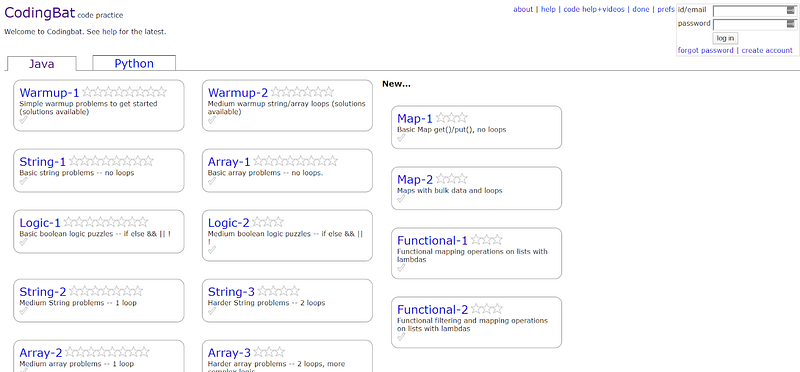The height and width of the screenshot is (372, 800).
Task: Open code help+videos link
Action: (x=594, y=9)
